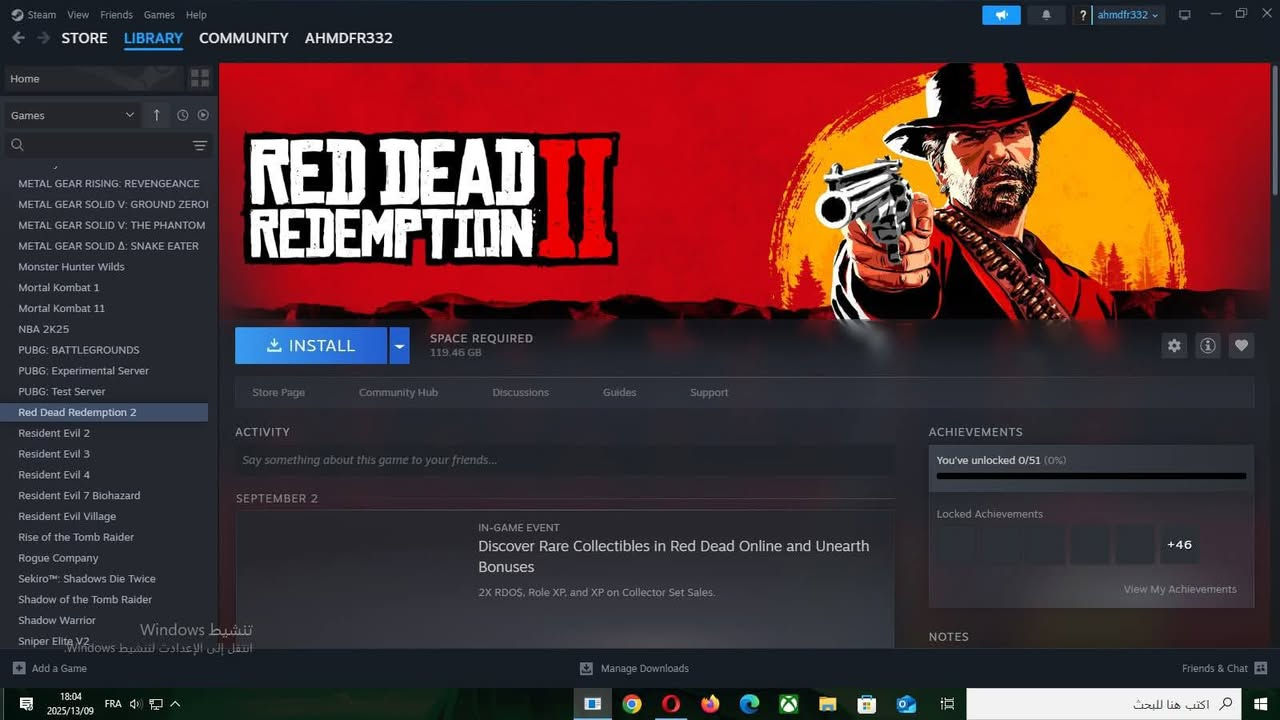1280x720 pixels.
Task: Open the Friends menu
Action: 116,15
